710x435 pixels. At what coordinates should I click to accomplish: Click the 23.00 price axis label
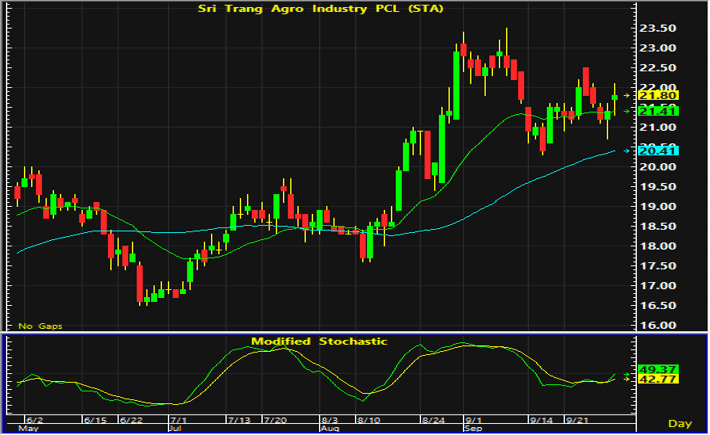[657, 48]
